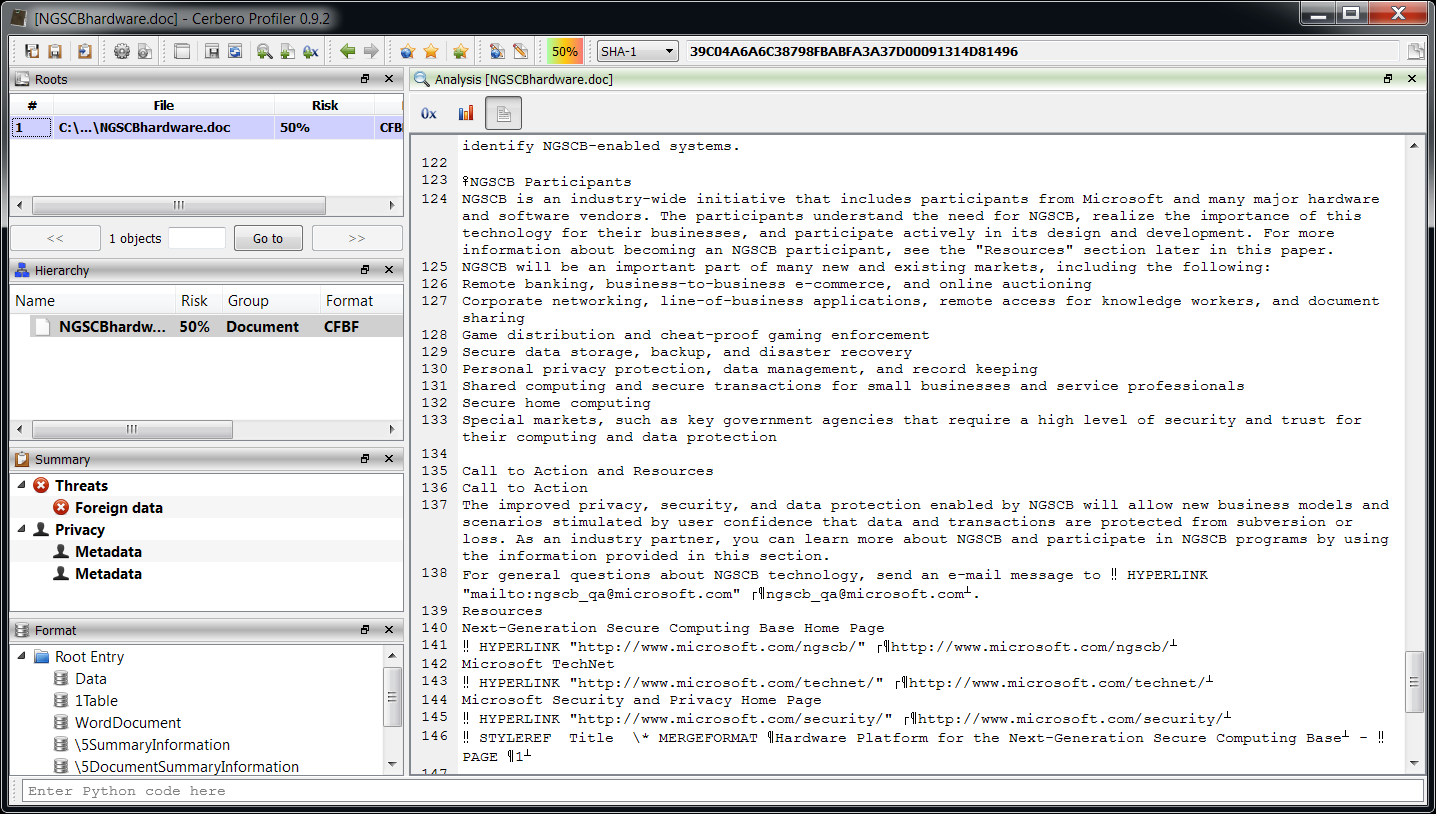The image size is (1436, 814).
Task: Sort Roots by the Risk column header
Action: point(325,105)
